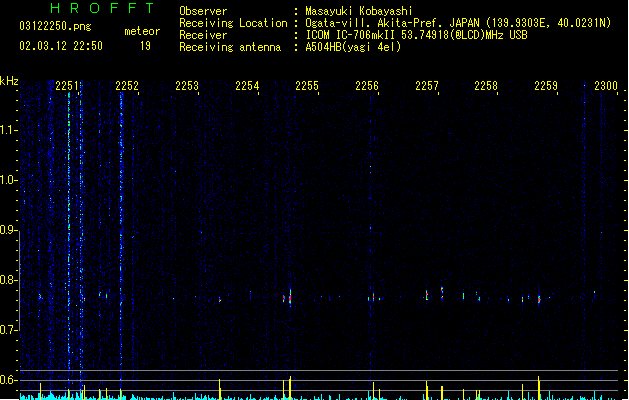
Task: Click the meteor echo just before 2257
Action: pyautogui.click(x=427, y=295)
